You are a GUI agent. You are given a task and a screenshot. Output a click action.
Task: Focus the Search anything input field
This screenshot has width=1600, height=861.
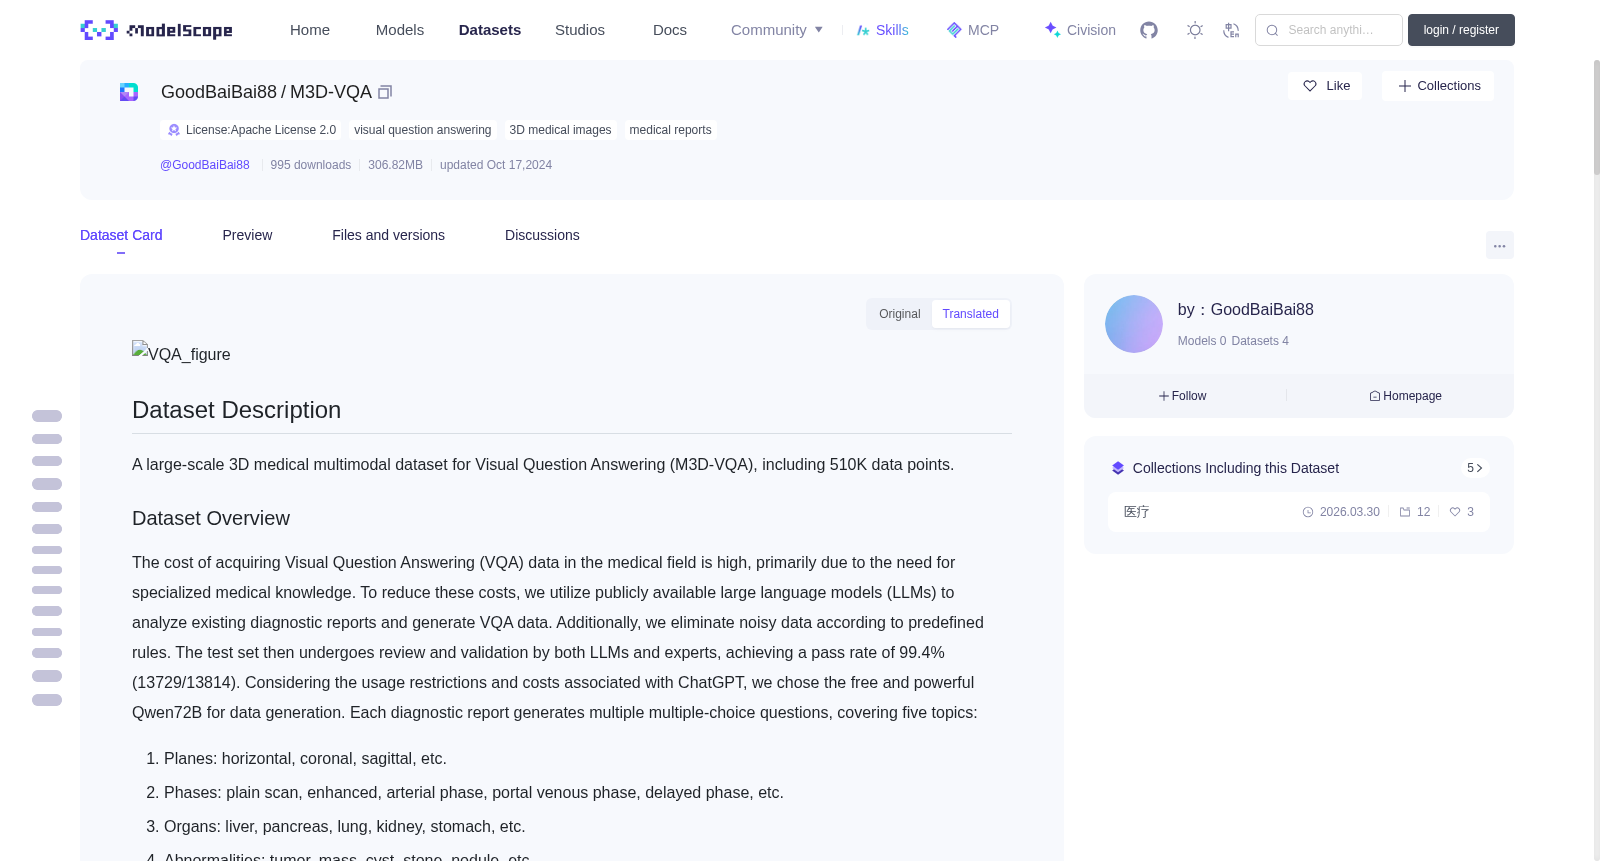click(x=1329, y=30)
